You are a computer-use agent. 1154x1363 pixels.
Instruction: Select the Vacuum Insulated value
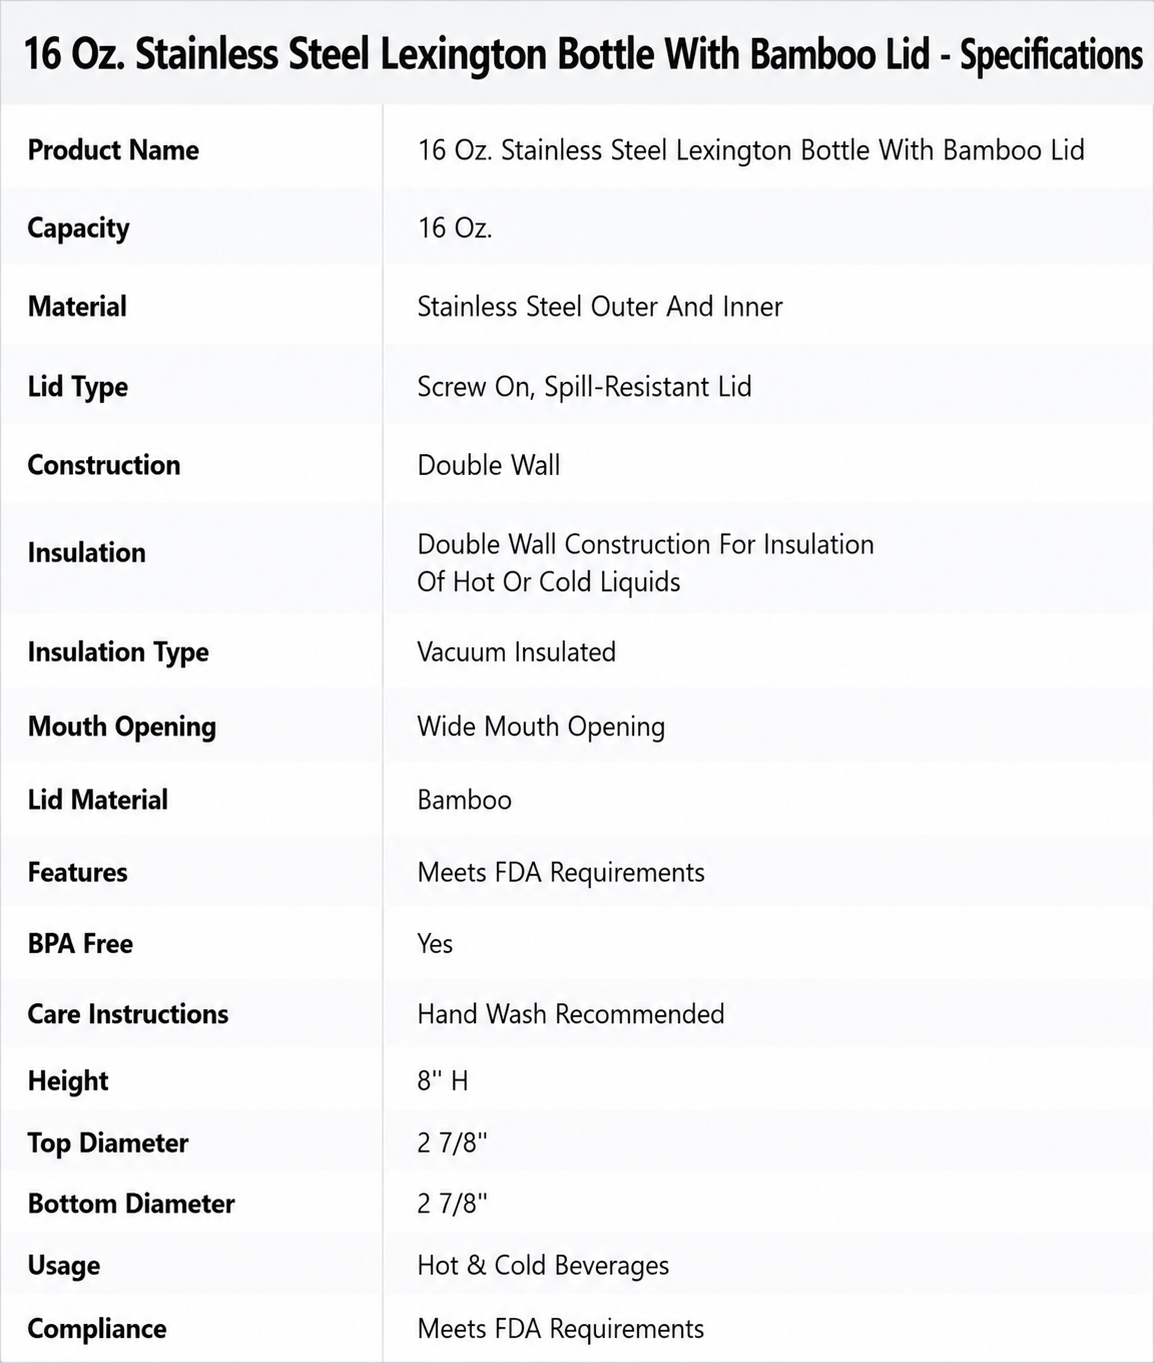[x=516, y=652]
